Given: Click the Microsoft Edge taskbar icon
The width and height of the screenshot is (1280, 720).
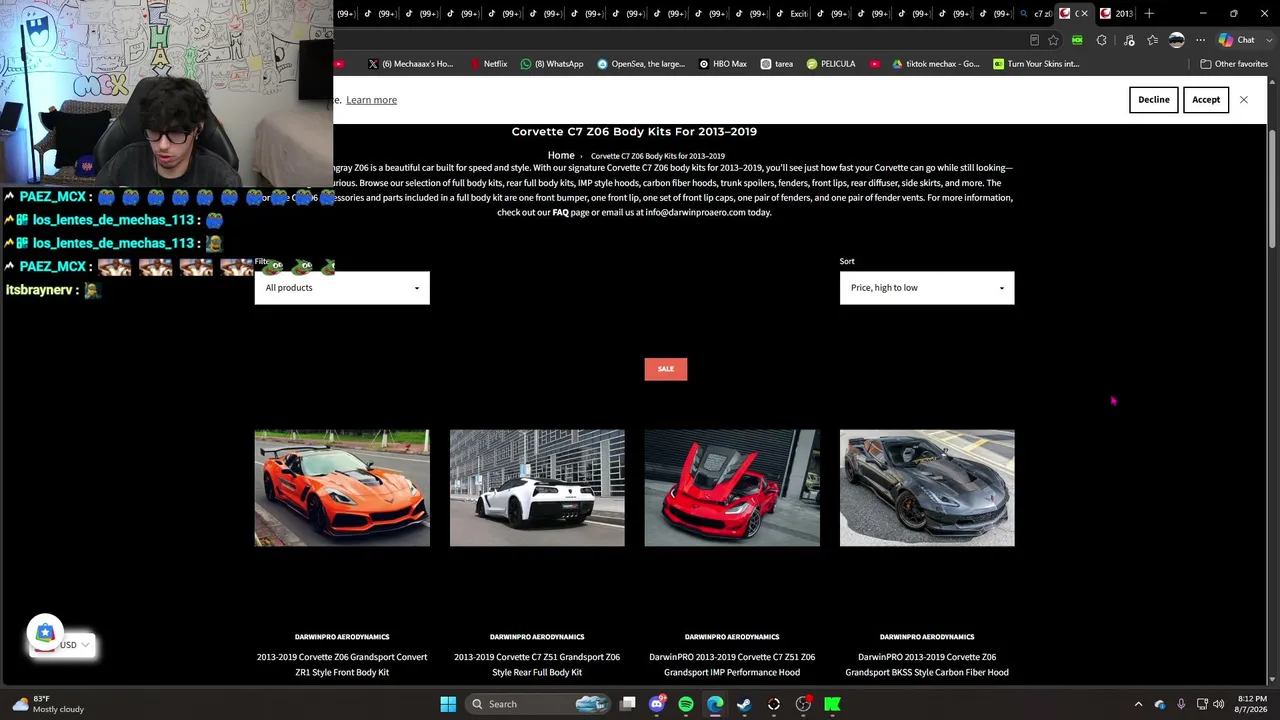Looking at the screenshot, I should coord(715,704).
